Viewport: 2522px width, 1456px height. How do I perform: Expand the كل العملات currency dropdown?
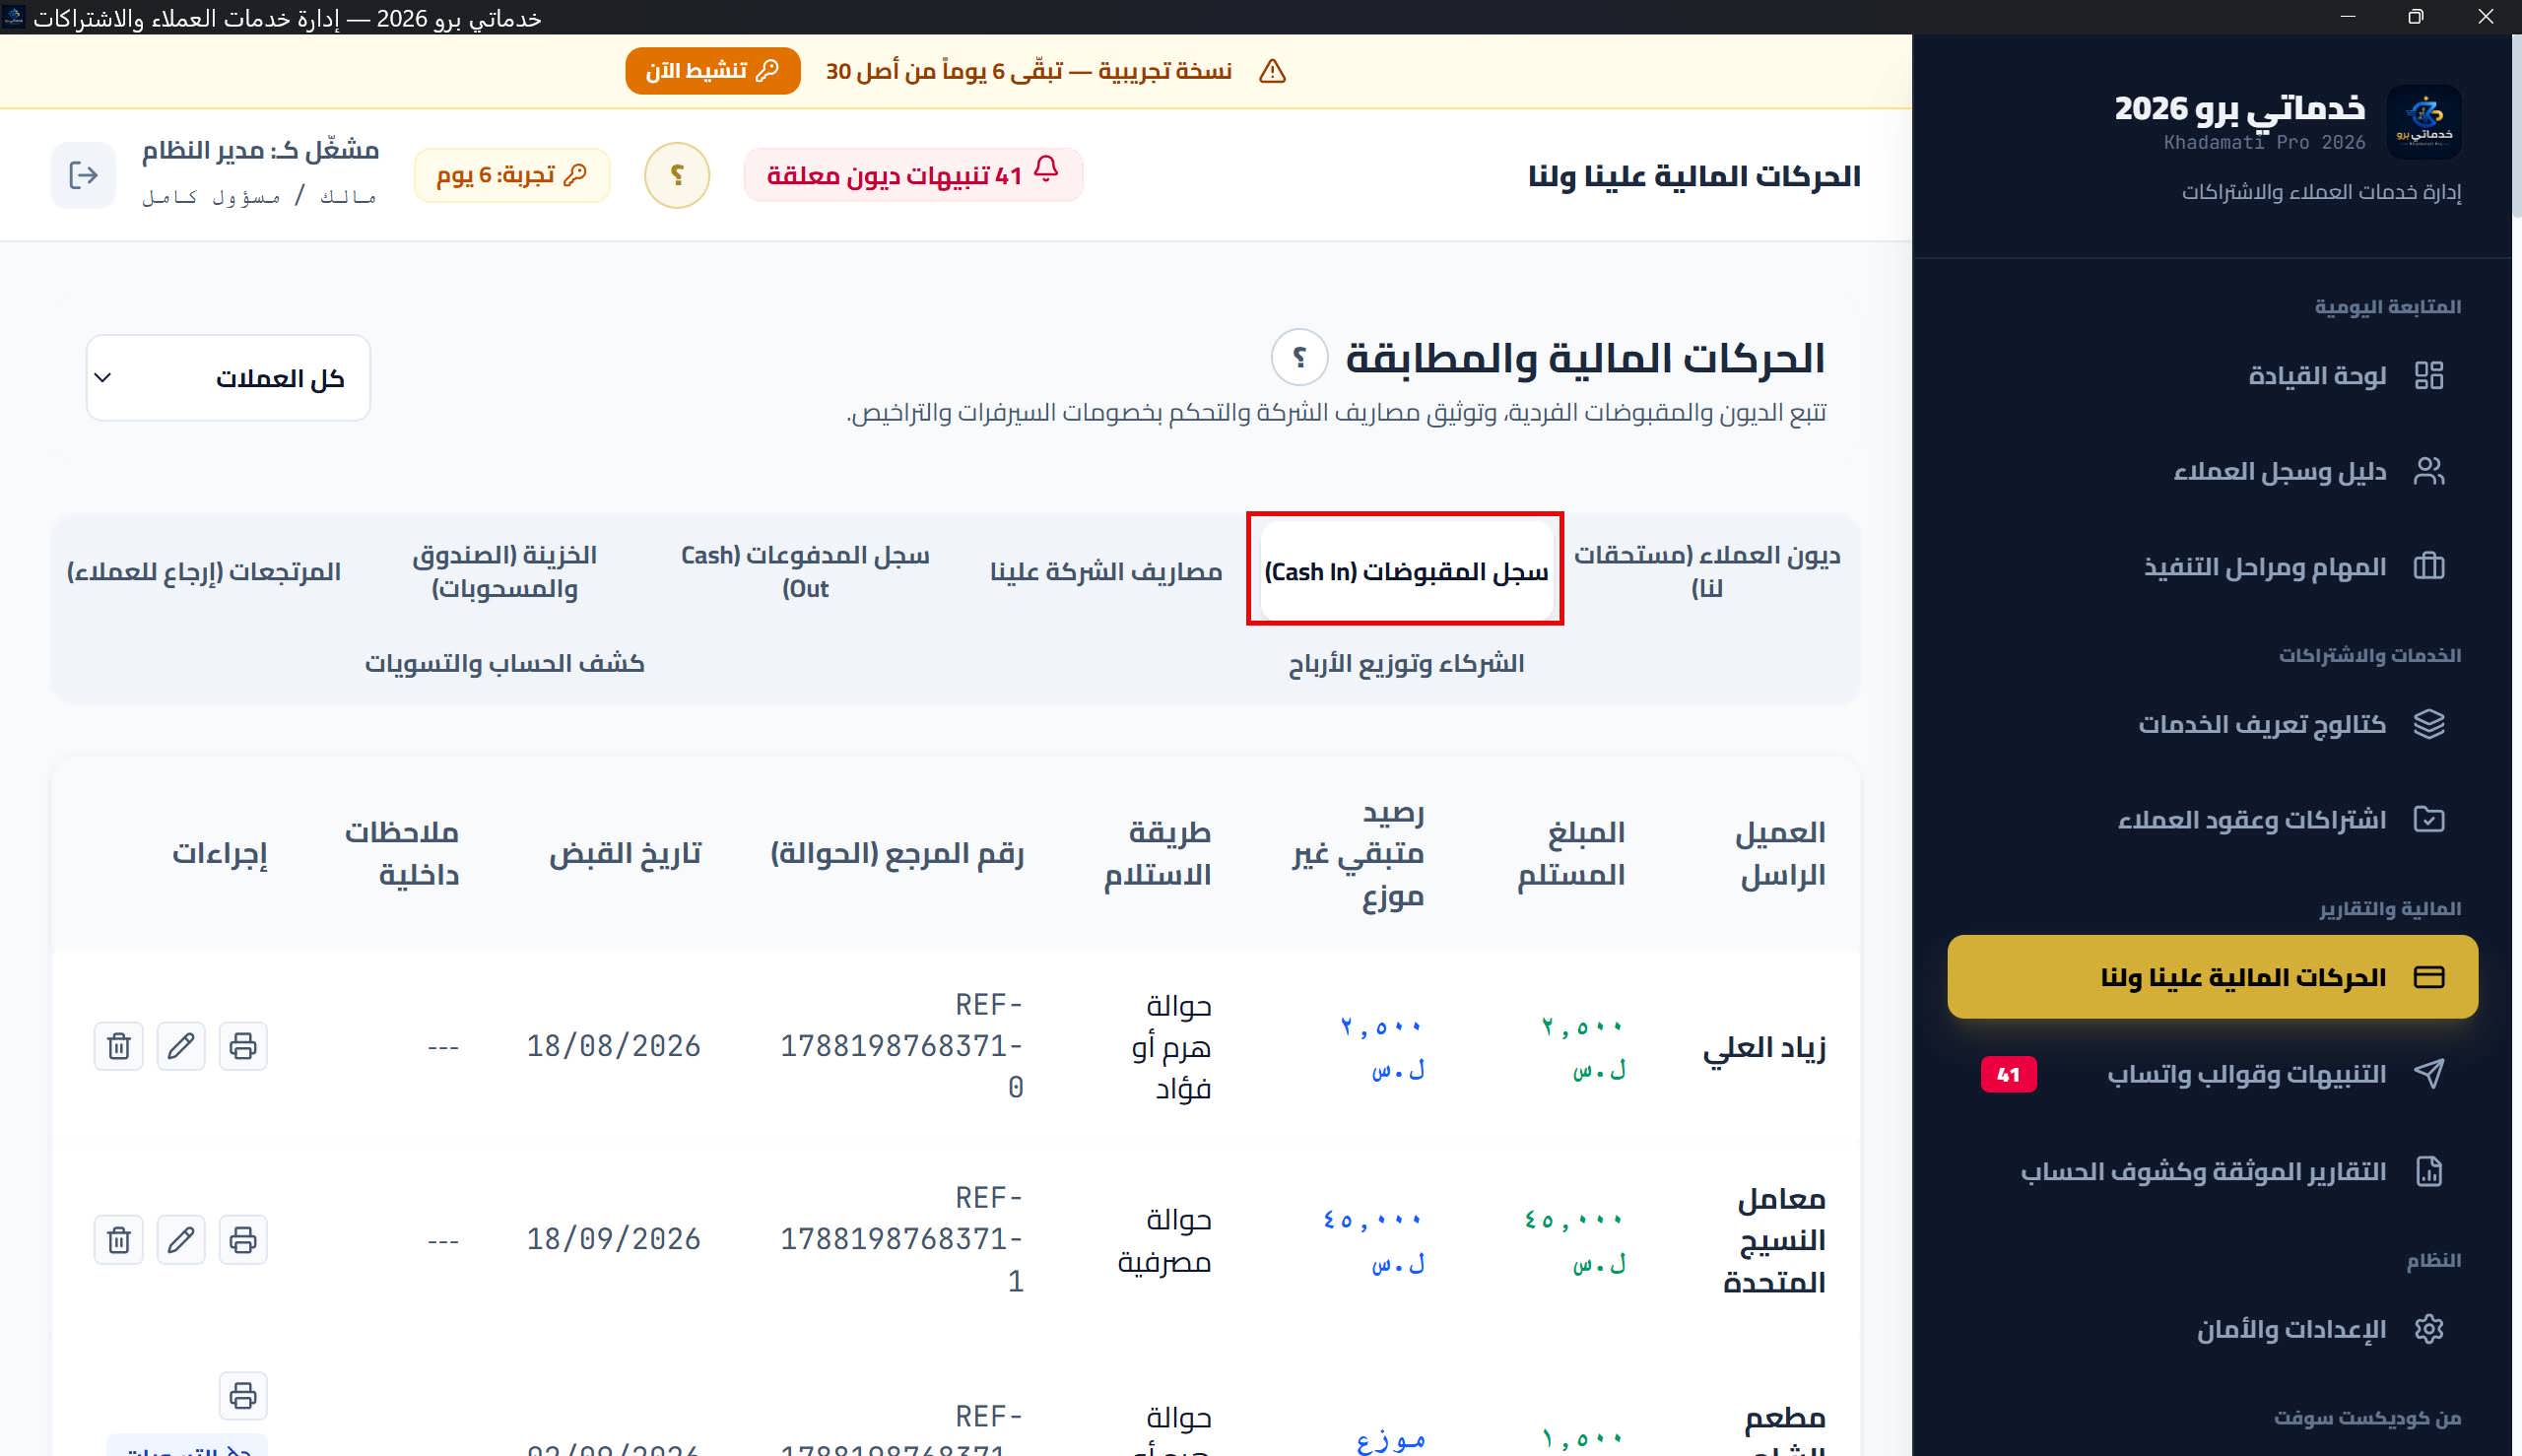[228, 378]
